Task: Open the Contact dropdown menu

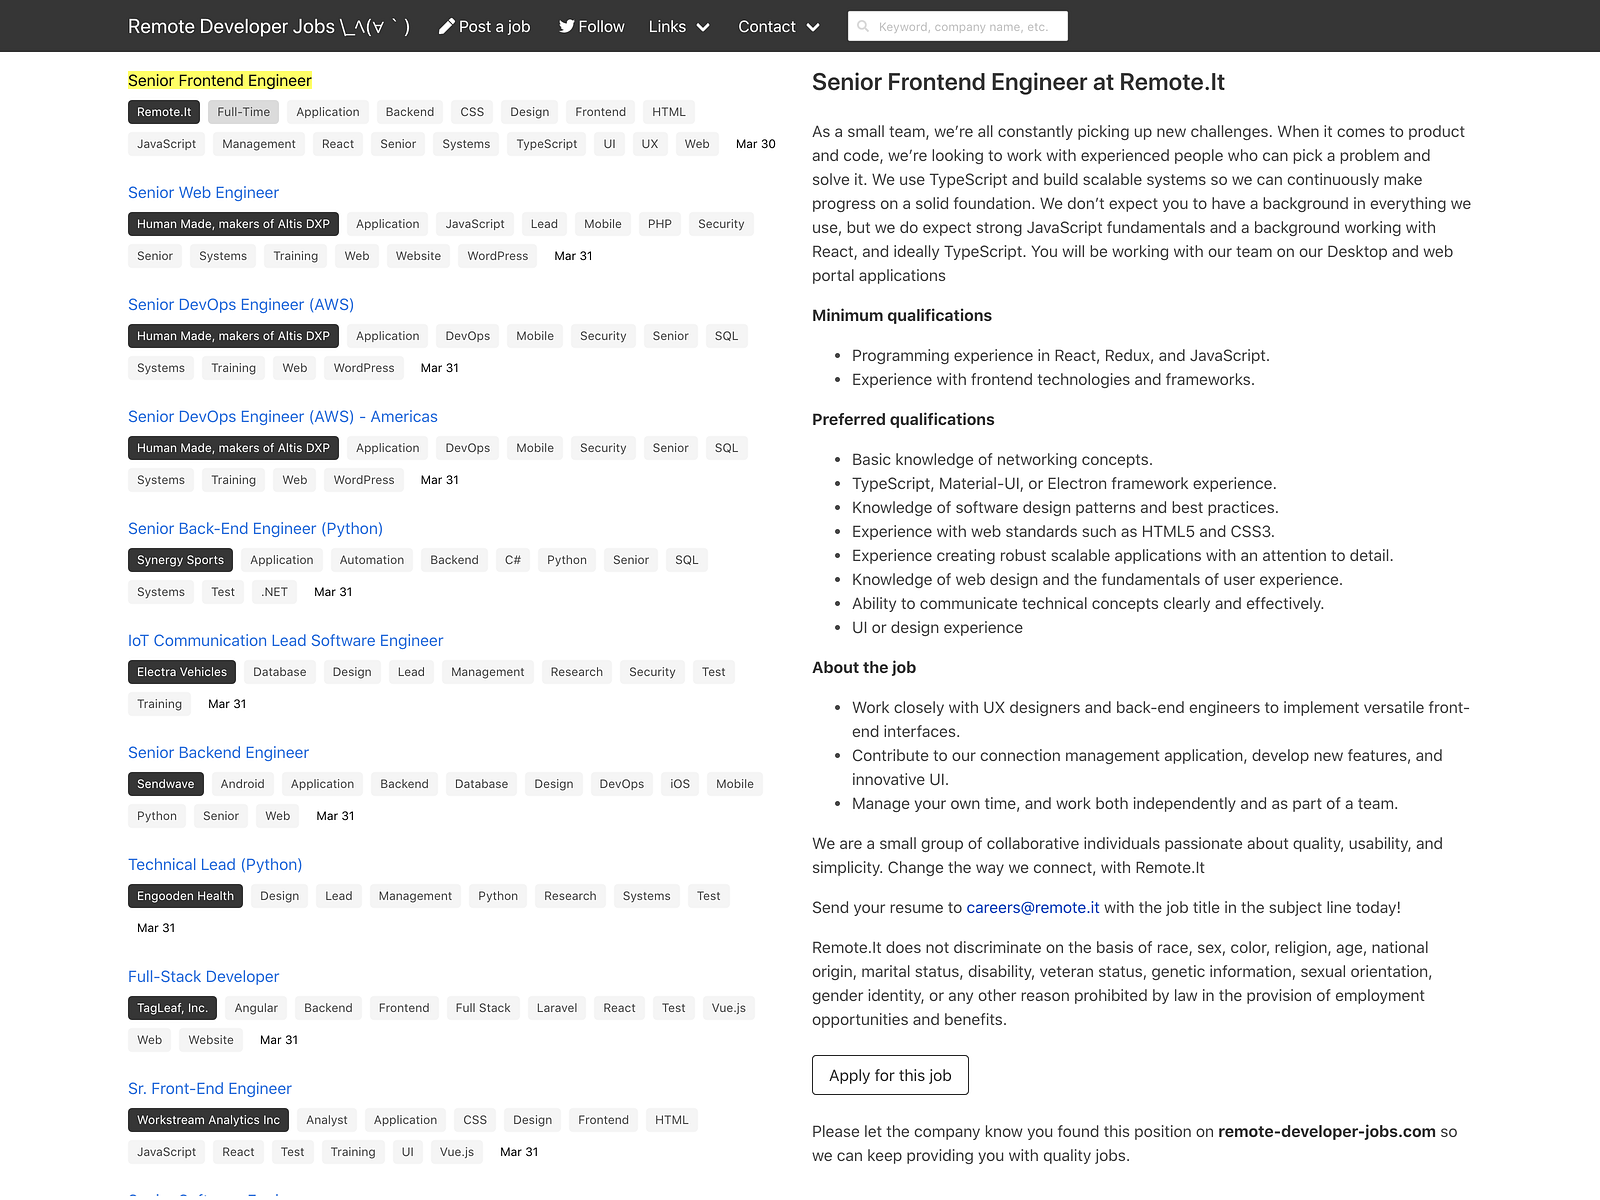Action: coord(779,26)
